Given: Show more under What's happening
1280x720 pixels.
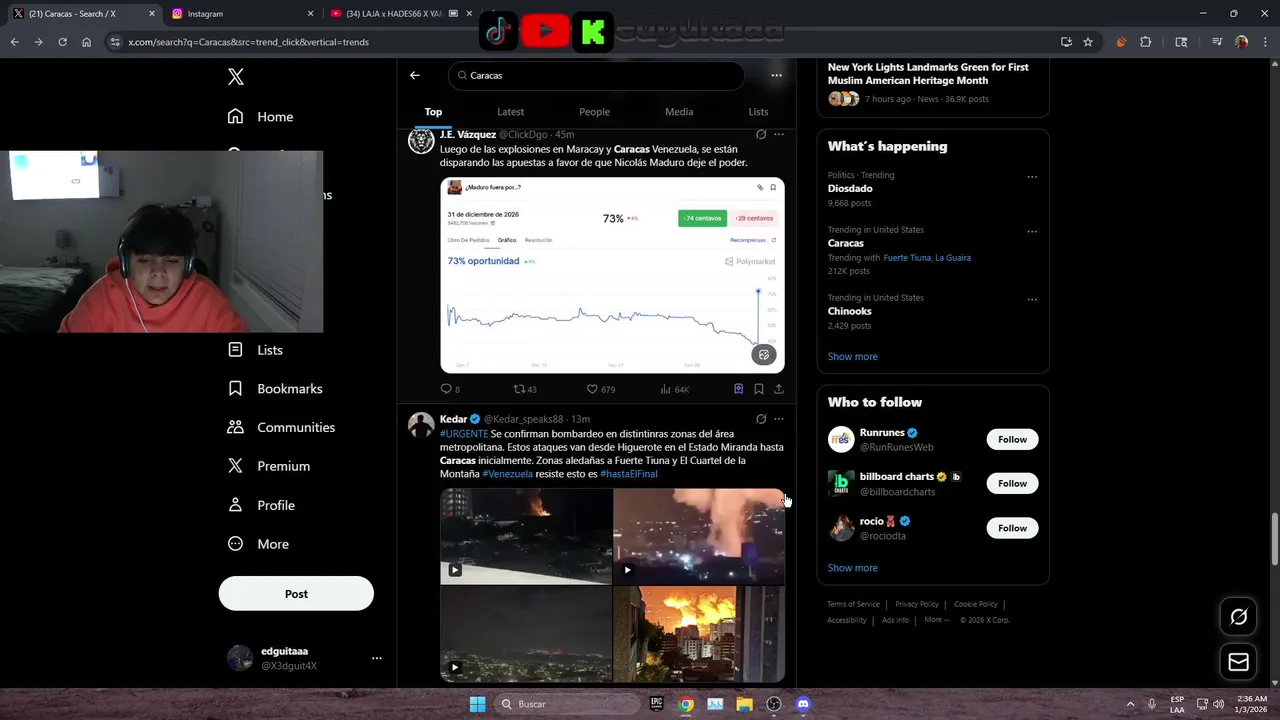Looking at the screenshot, I should [x=852, y=356].
